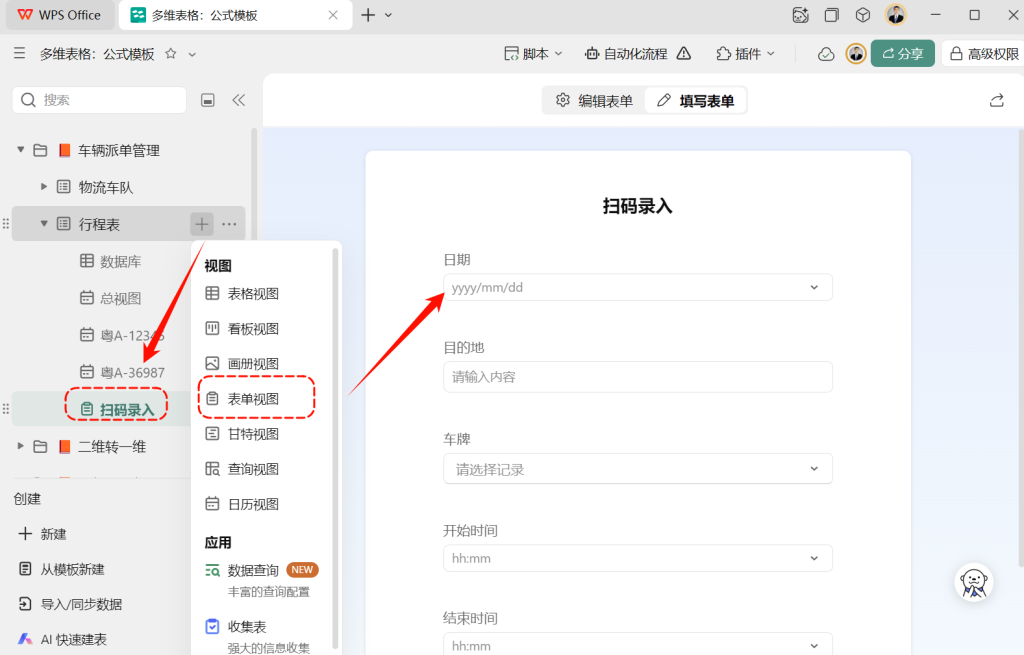Screen dimensions: 1024x655
Task: Click the share arrow icon above the form
Action: tap(997, 101)
